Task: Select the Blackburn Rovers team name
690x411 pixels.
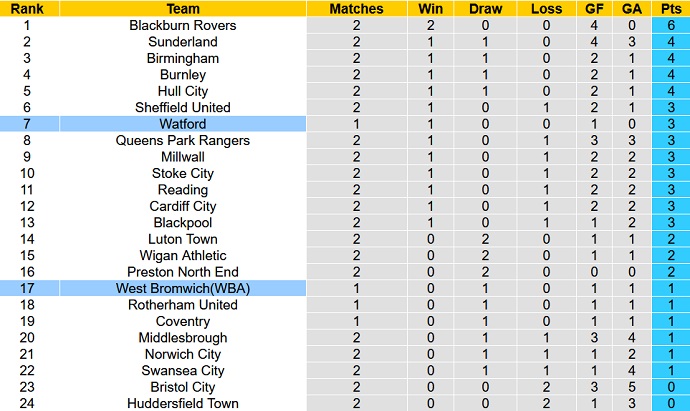Action: click(183, 26)
